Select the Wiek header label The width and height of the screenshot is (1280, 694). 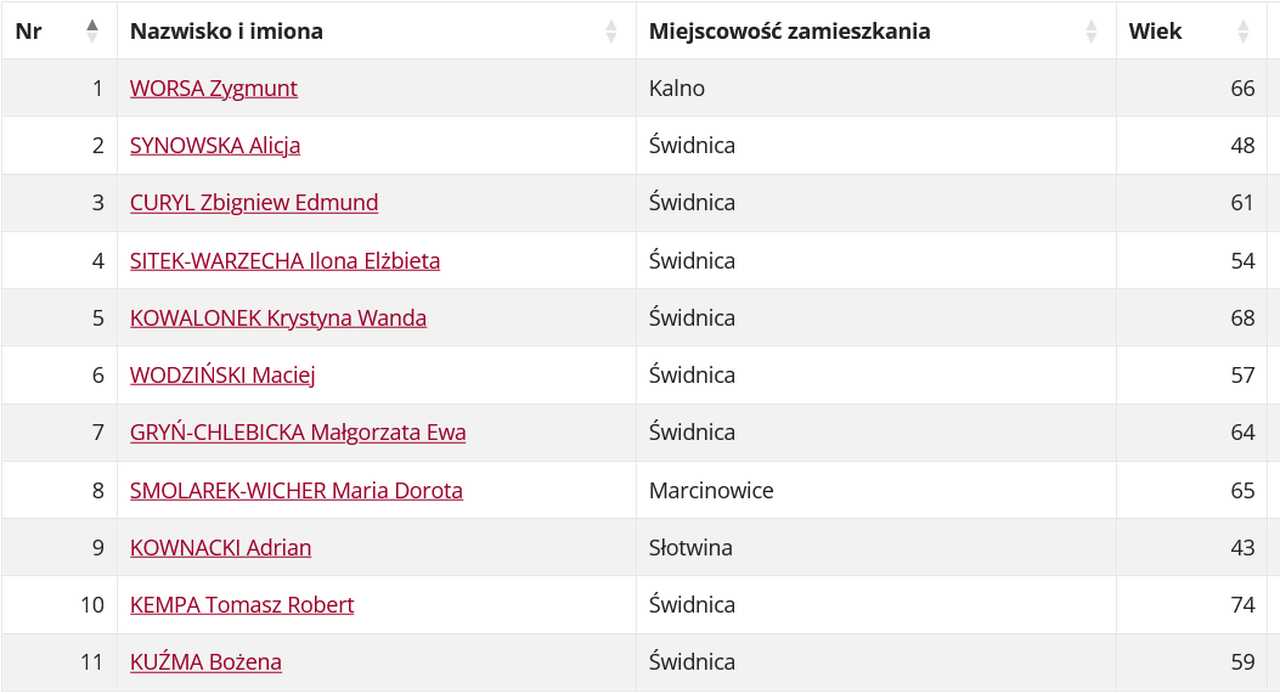click(1155, 31)
